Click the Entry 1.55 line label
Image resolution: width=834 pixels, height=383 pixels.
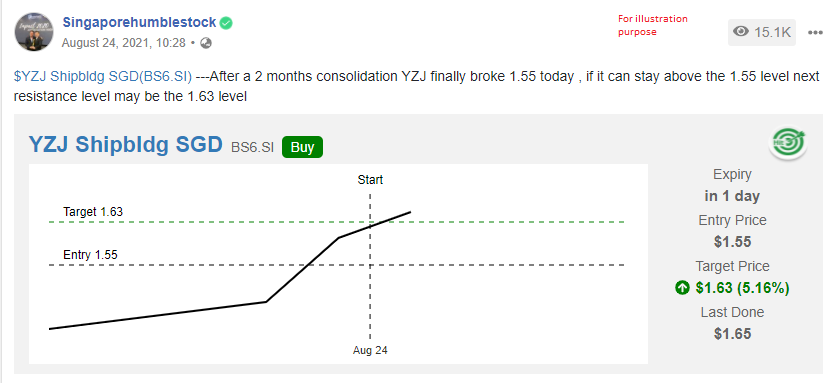click(90, 255)
